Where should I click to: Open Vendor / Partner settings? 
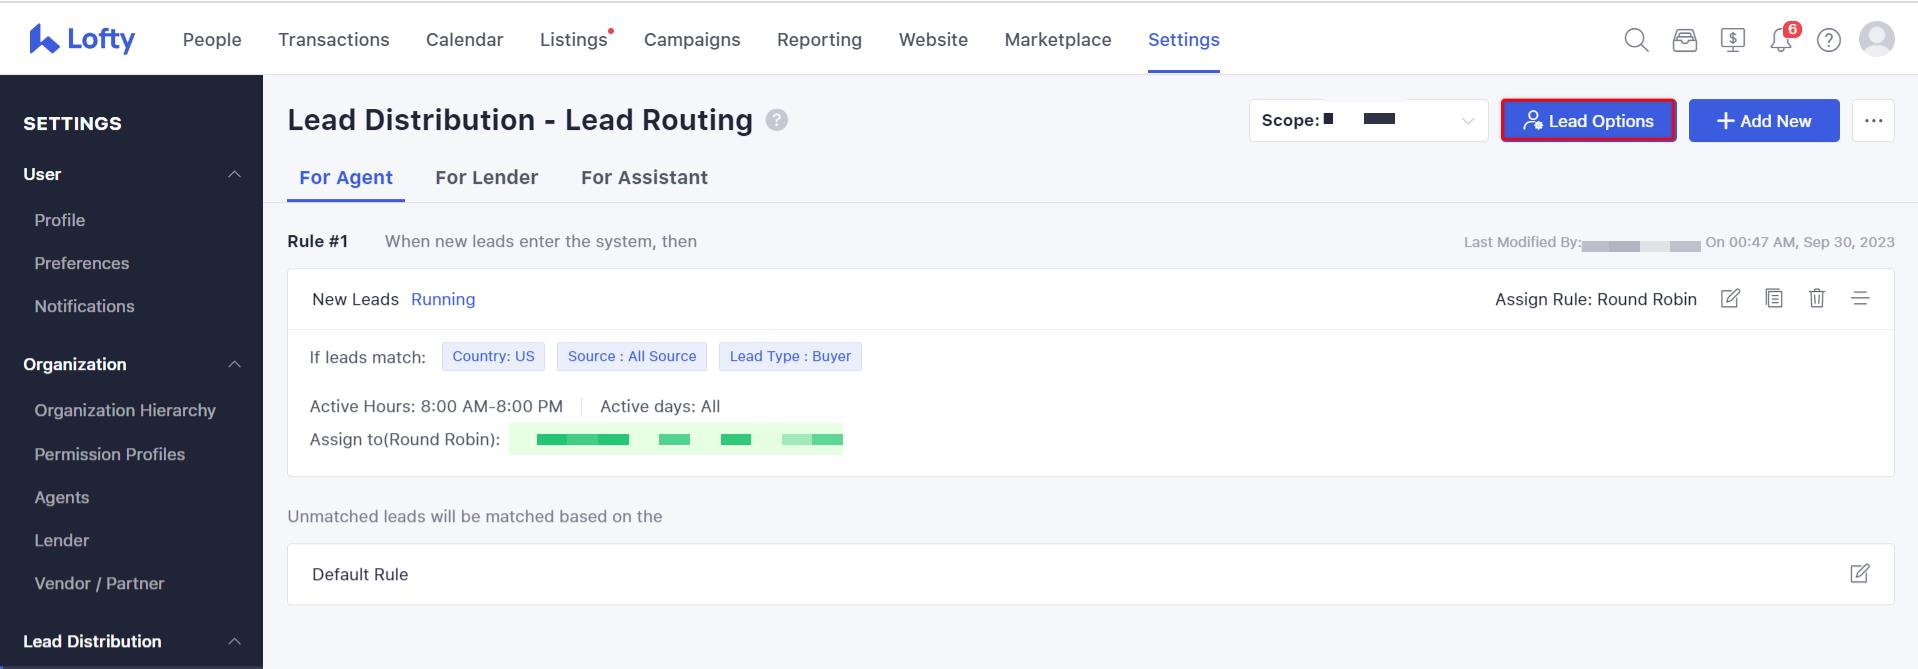(x=99, y=583)
